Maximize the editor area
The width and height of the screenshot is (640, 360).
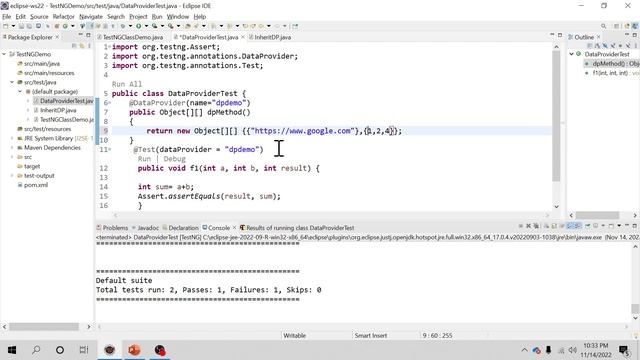tap(560, 36)
